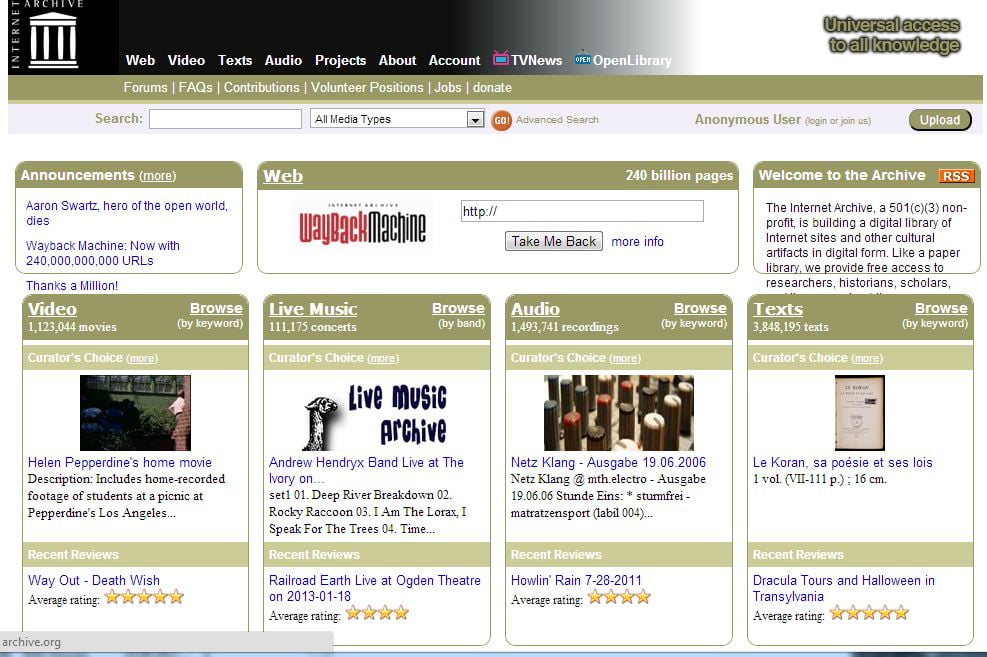Focus the Wayback Machine URL field
This screenshot has height=657, width=987.
point(581,211)
